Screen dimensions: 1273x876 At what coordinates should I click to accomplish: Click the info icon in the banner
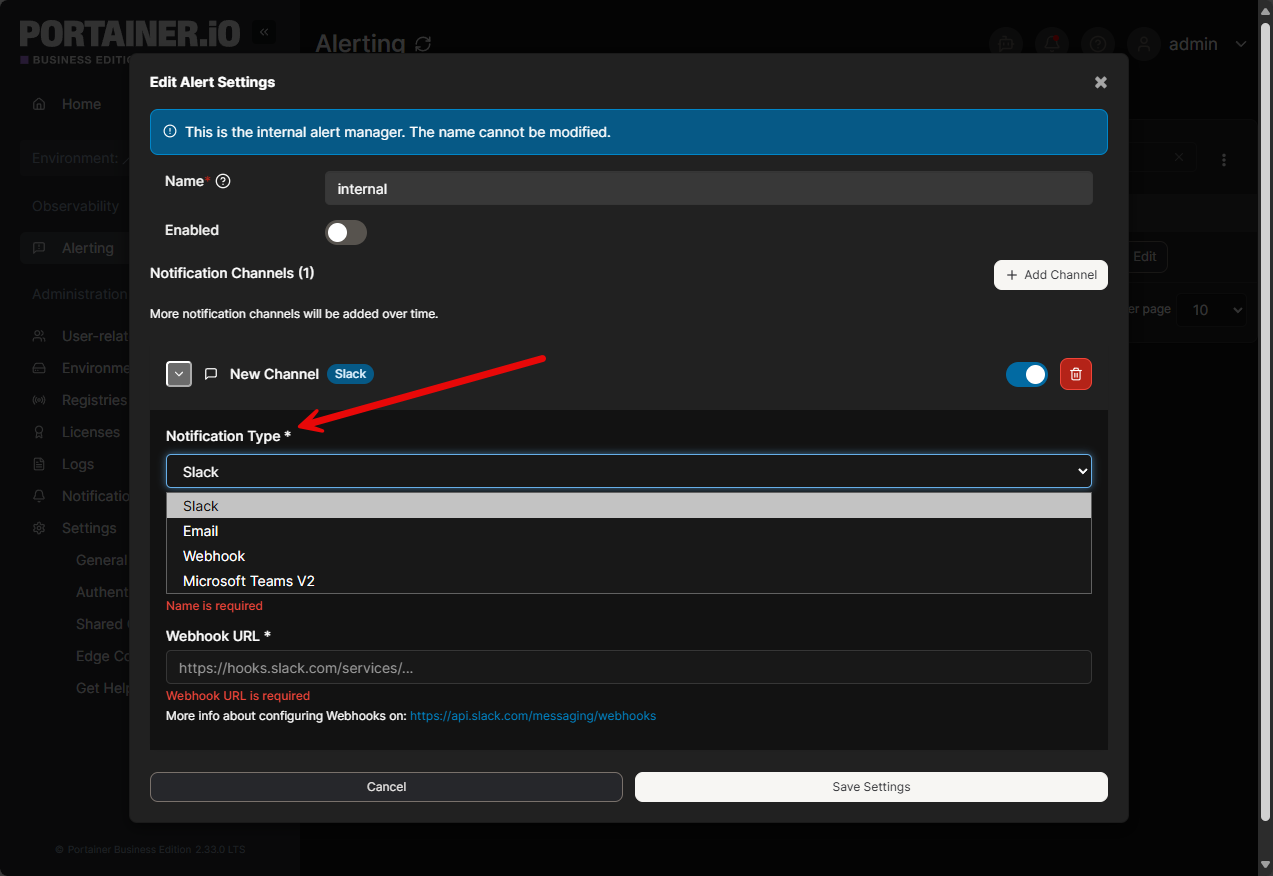(x=170, y=132)
